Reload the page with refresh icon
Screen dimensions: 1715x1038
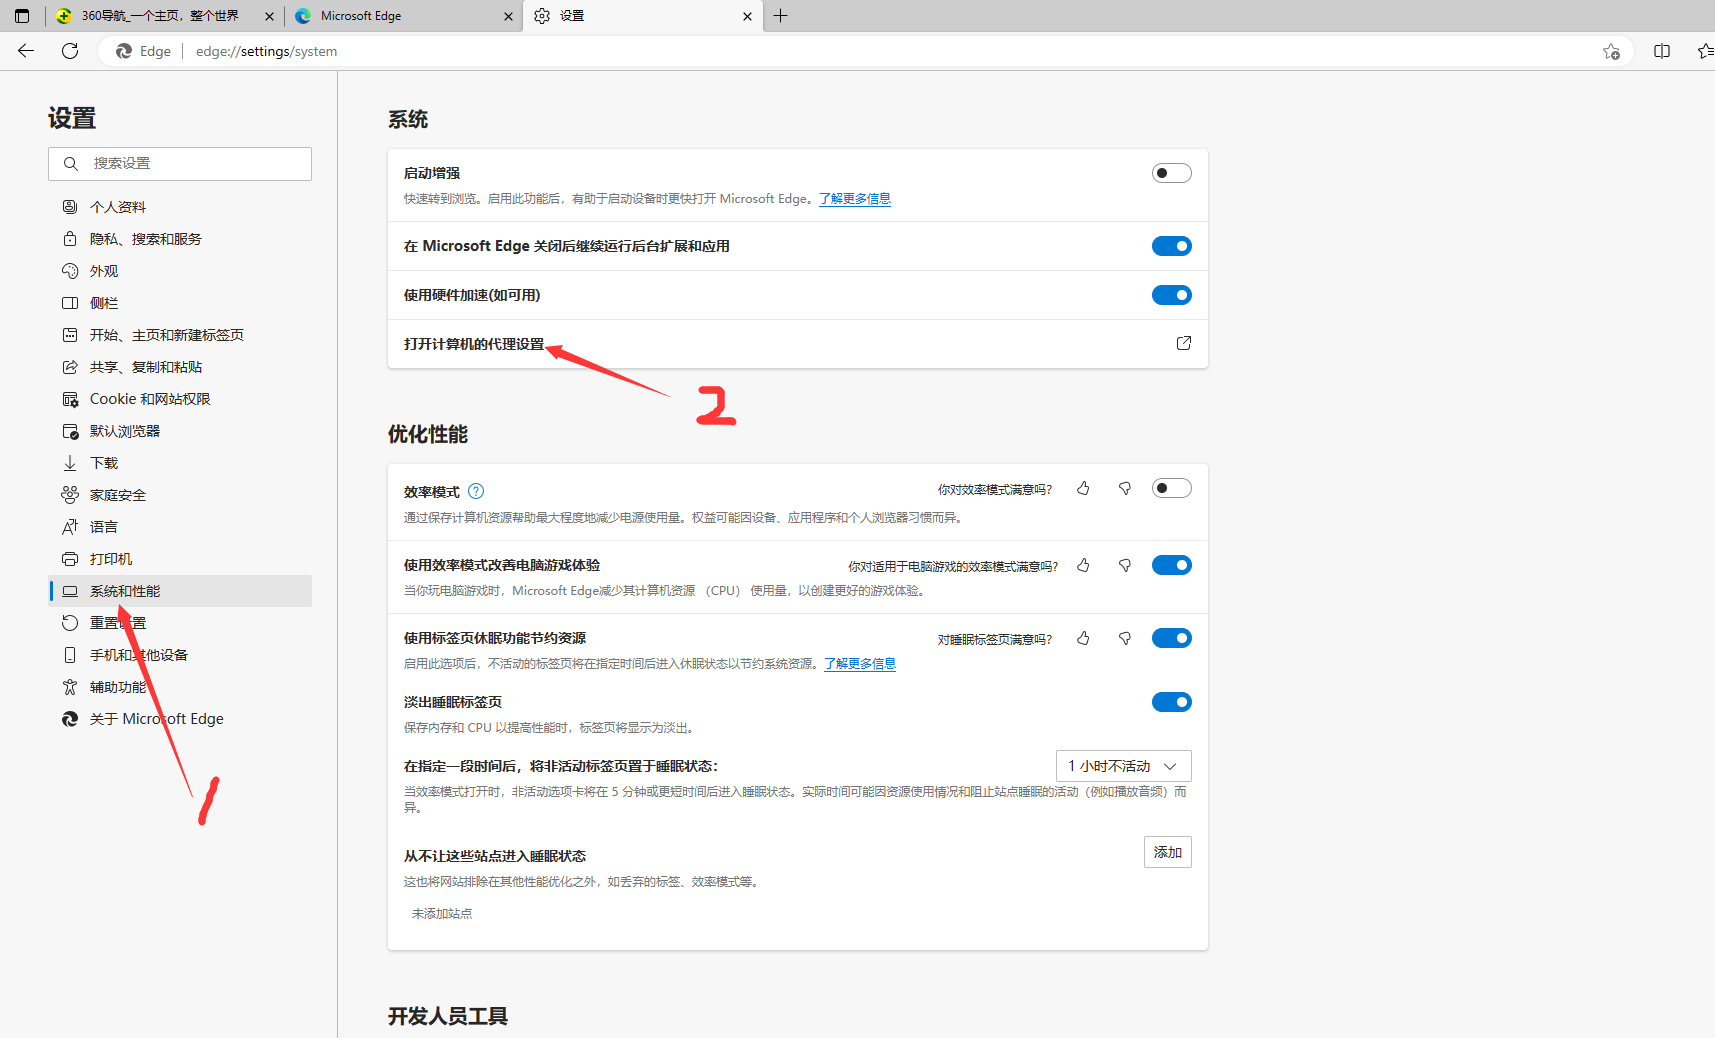click(x=70, y=51)
